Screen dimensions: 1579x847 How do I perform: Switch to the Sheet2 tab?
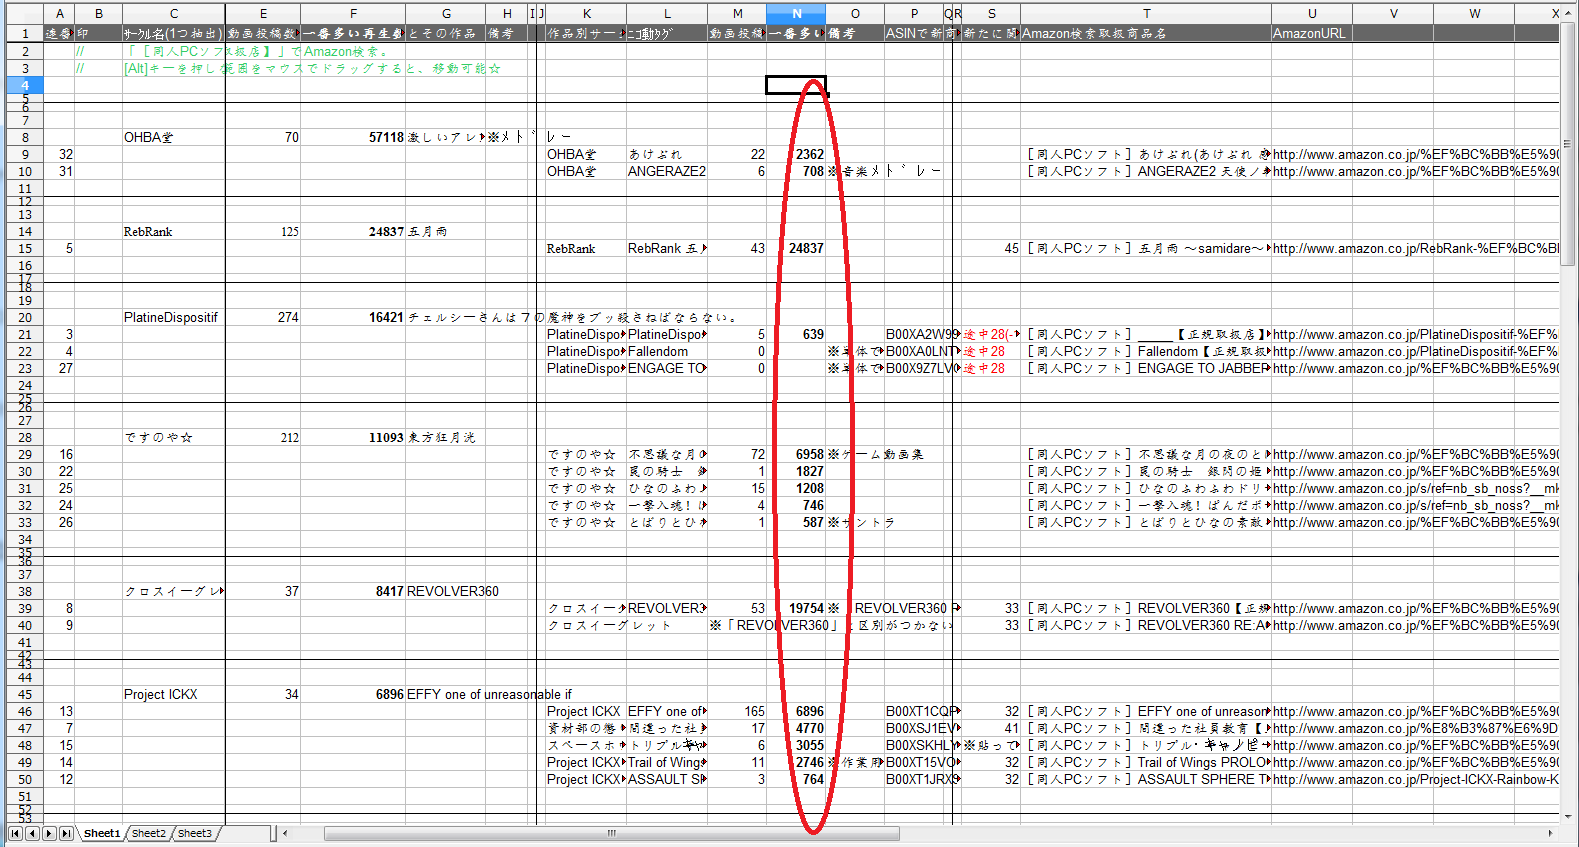149,833
